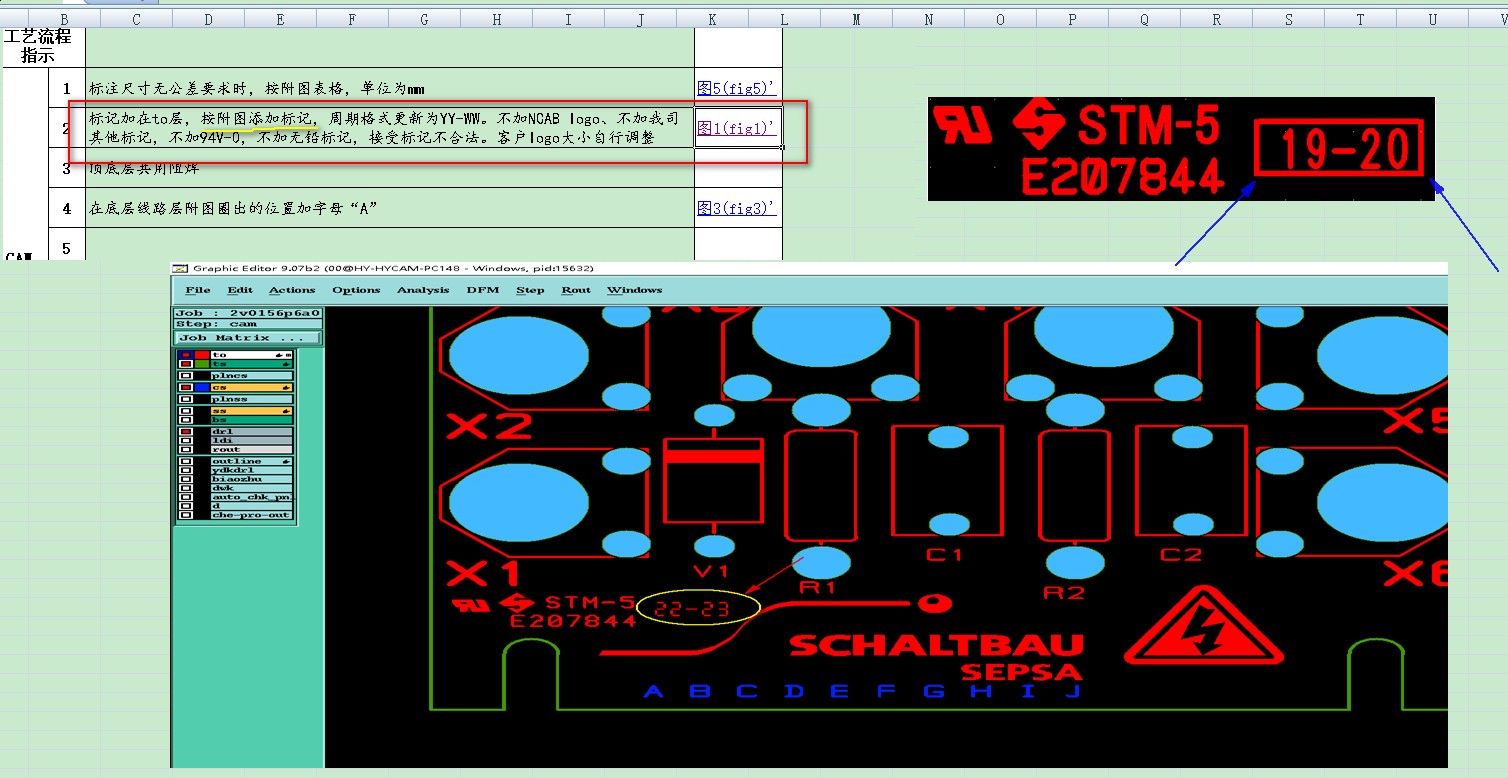Viewport: 1508px width, 778px height.
Task: Select spreadsheet column header K
Action: (711, 19)
